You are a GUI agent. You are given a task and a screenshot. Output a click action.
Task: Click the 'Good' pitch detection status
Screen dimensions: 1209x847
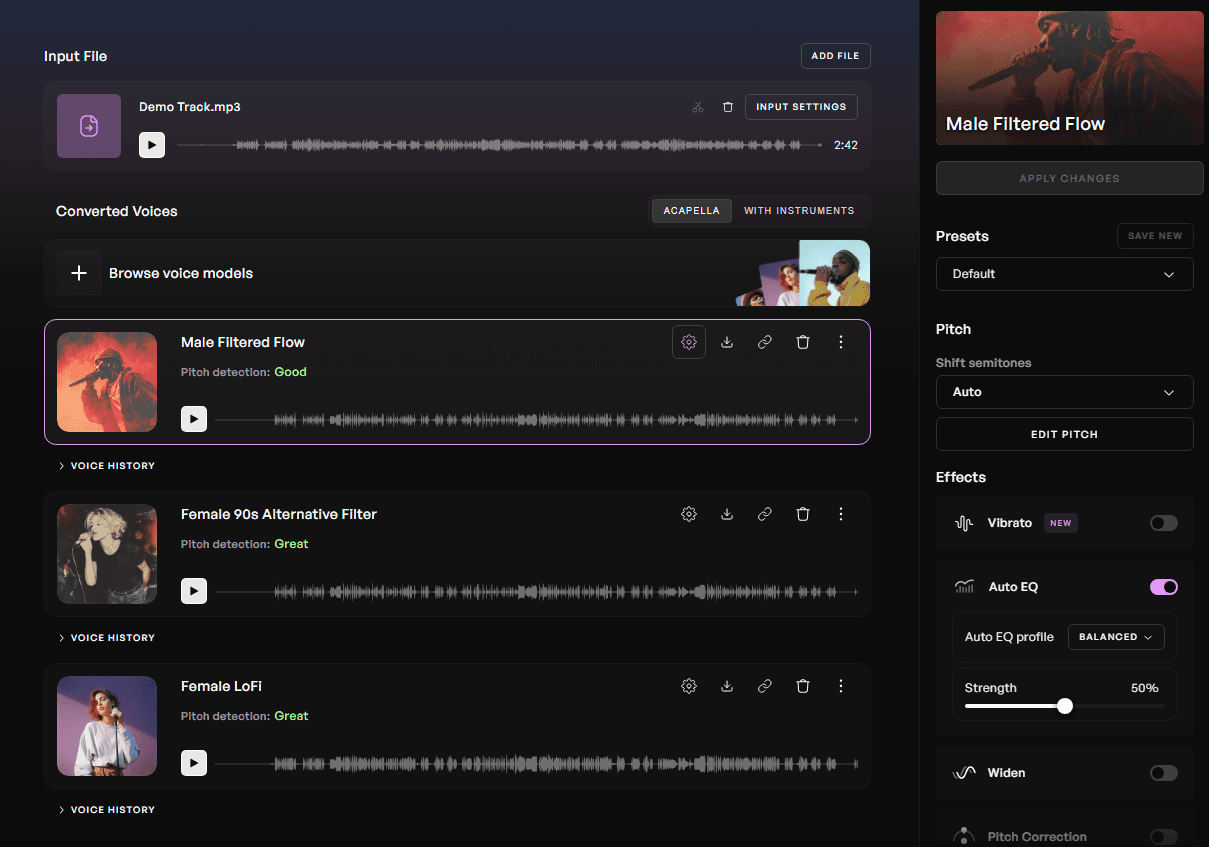[290, 372]
